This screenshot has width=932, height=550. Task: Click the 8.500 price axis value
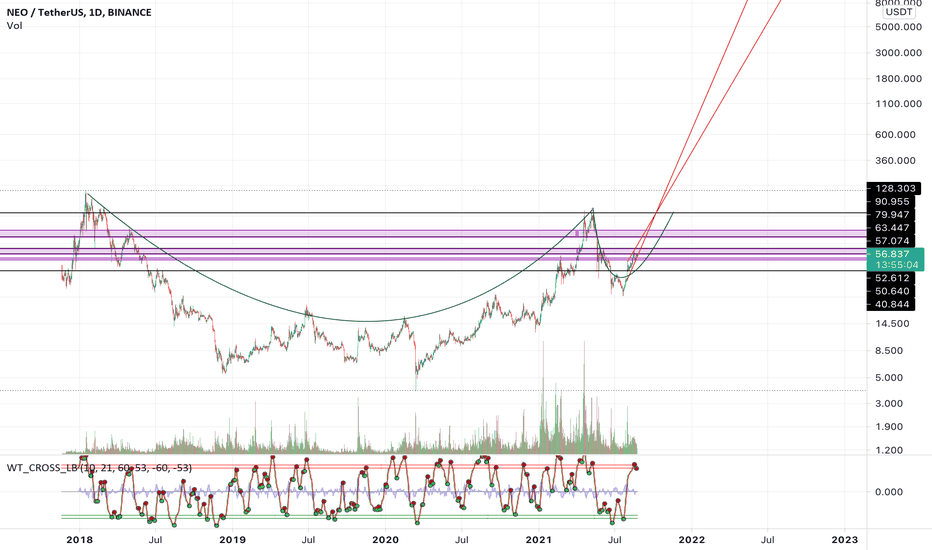coord(889,351)
